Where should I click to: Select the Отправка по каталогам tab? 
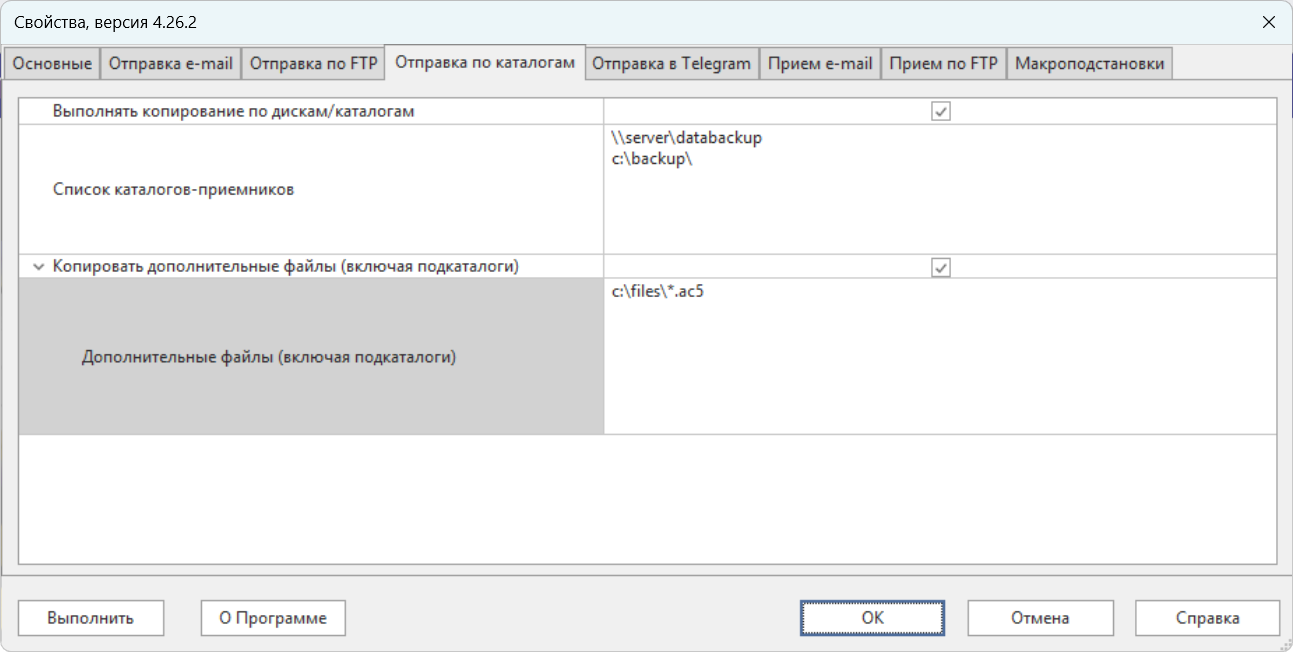tap(485, 63)
